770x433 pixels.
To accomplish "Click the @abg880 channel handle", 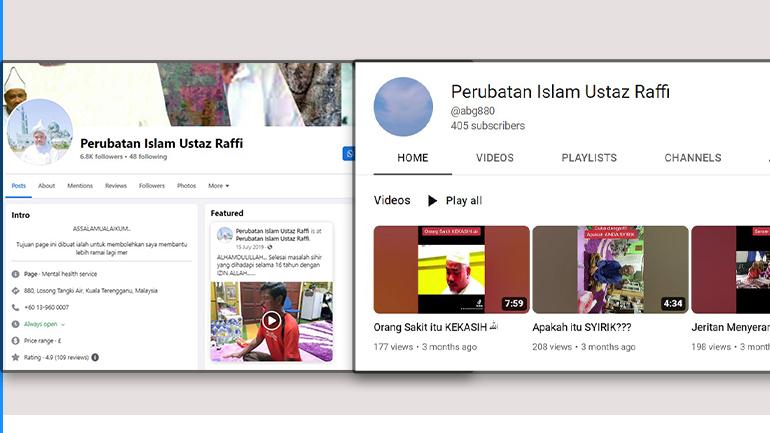I will click(x=473, y=111).
